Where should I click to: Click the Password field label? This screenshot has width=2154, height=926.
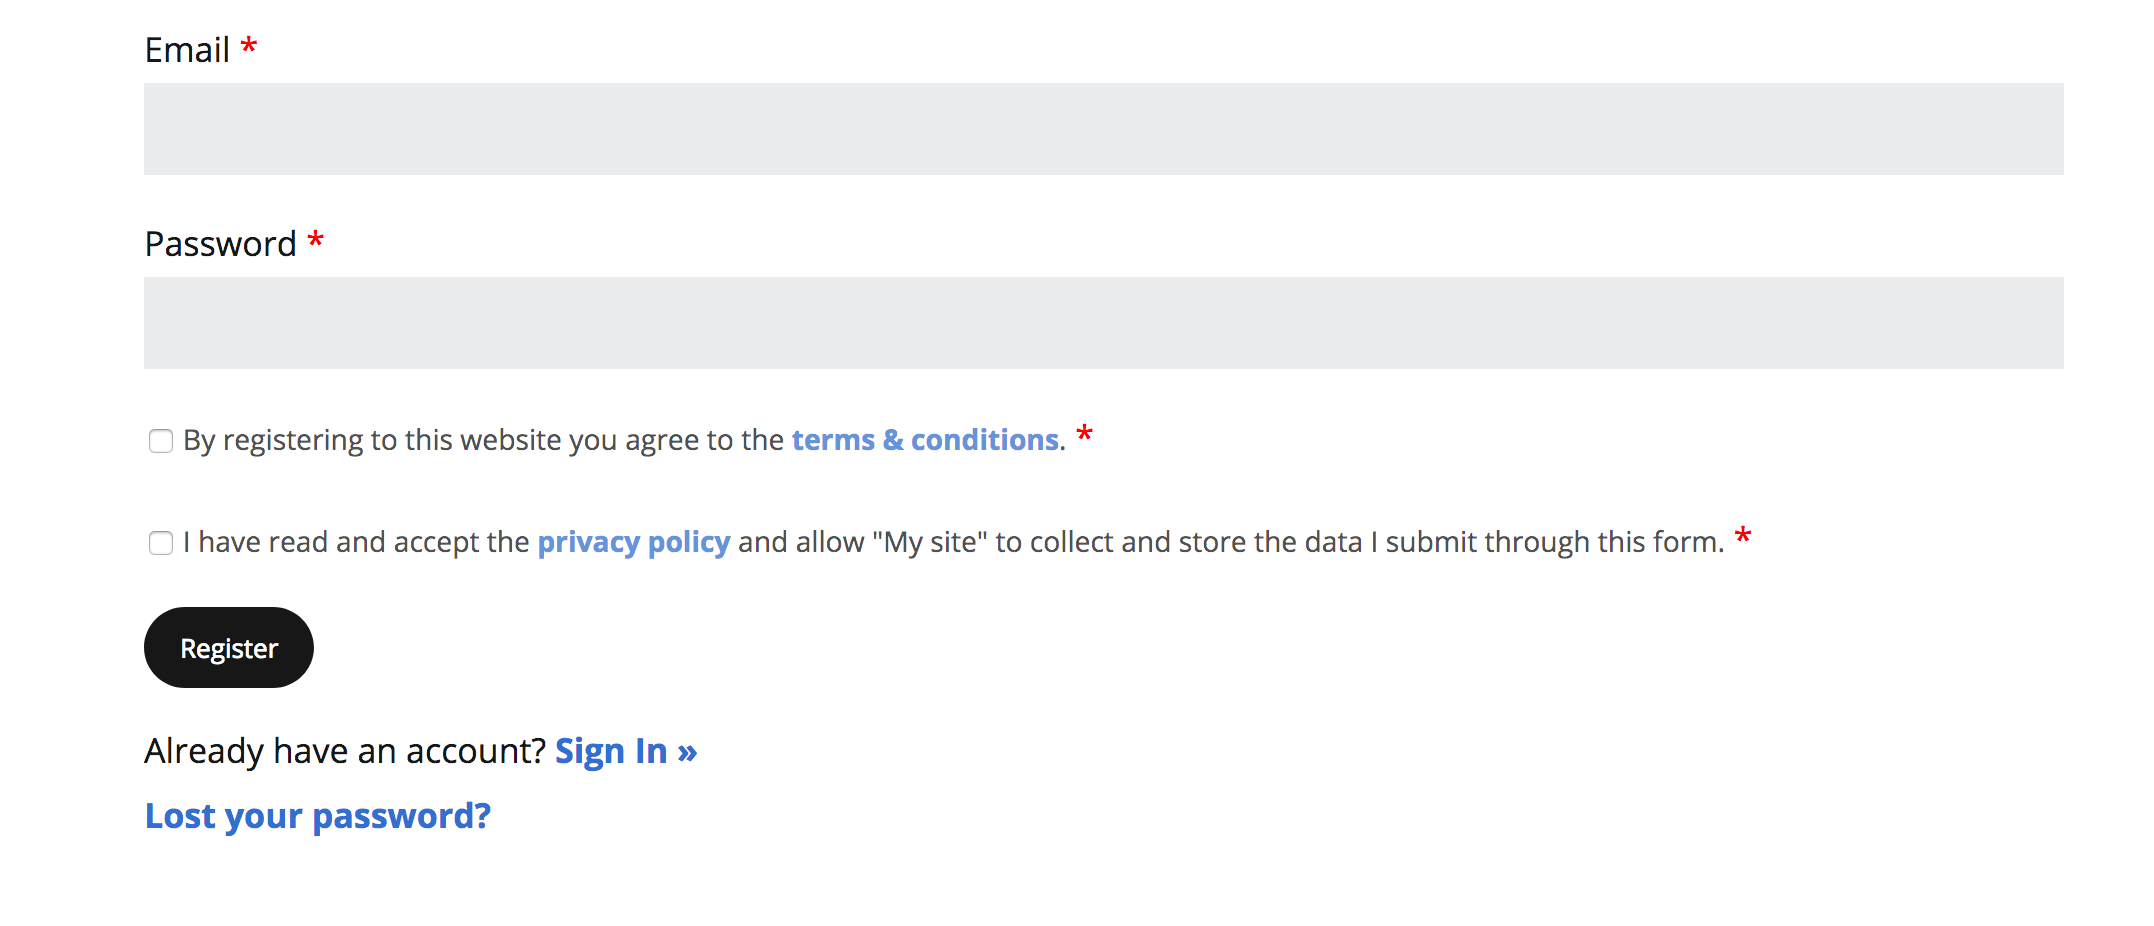[x=220, y=242]
